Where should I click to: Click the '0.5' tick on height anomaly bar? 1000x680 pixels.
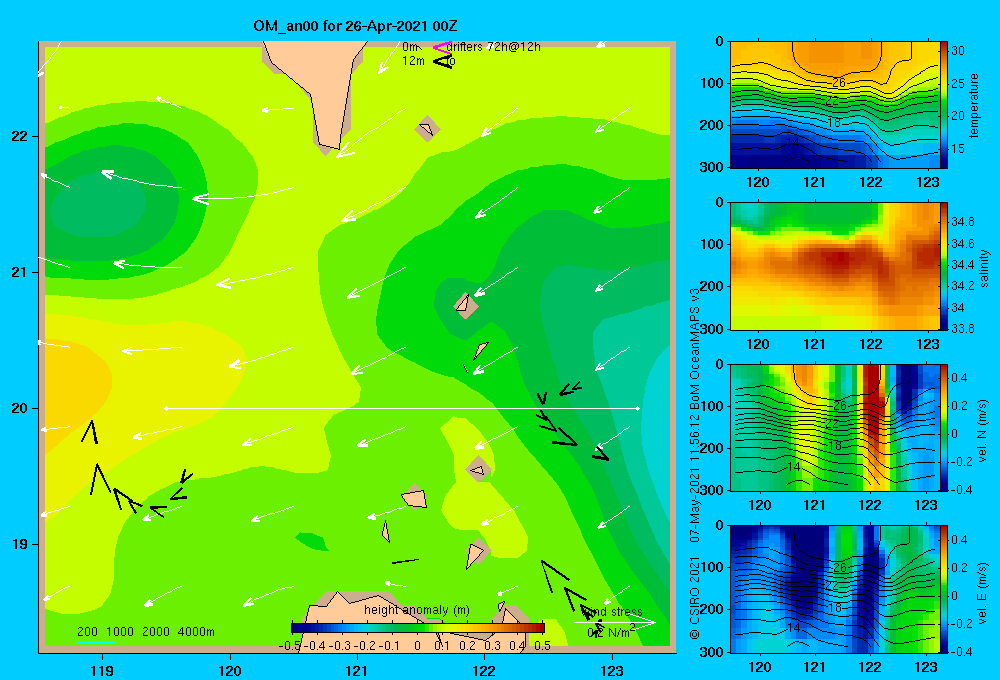[x=543, y=646]
